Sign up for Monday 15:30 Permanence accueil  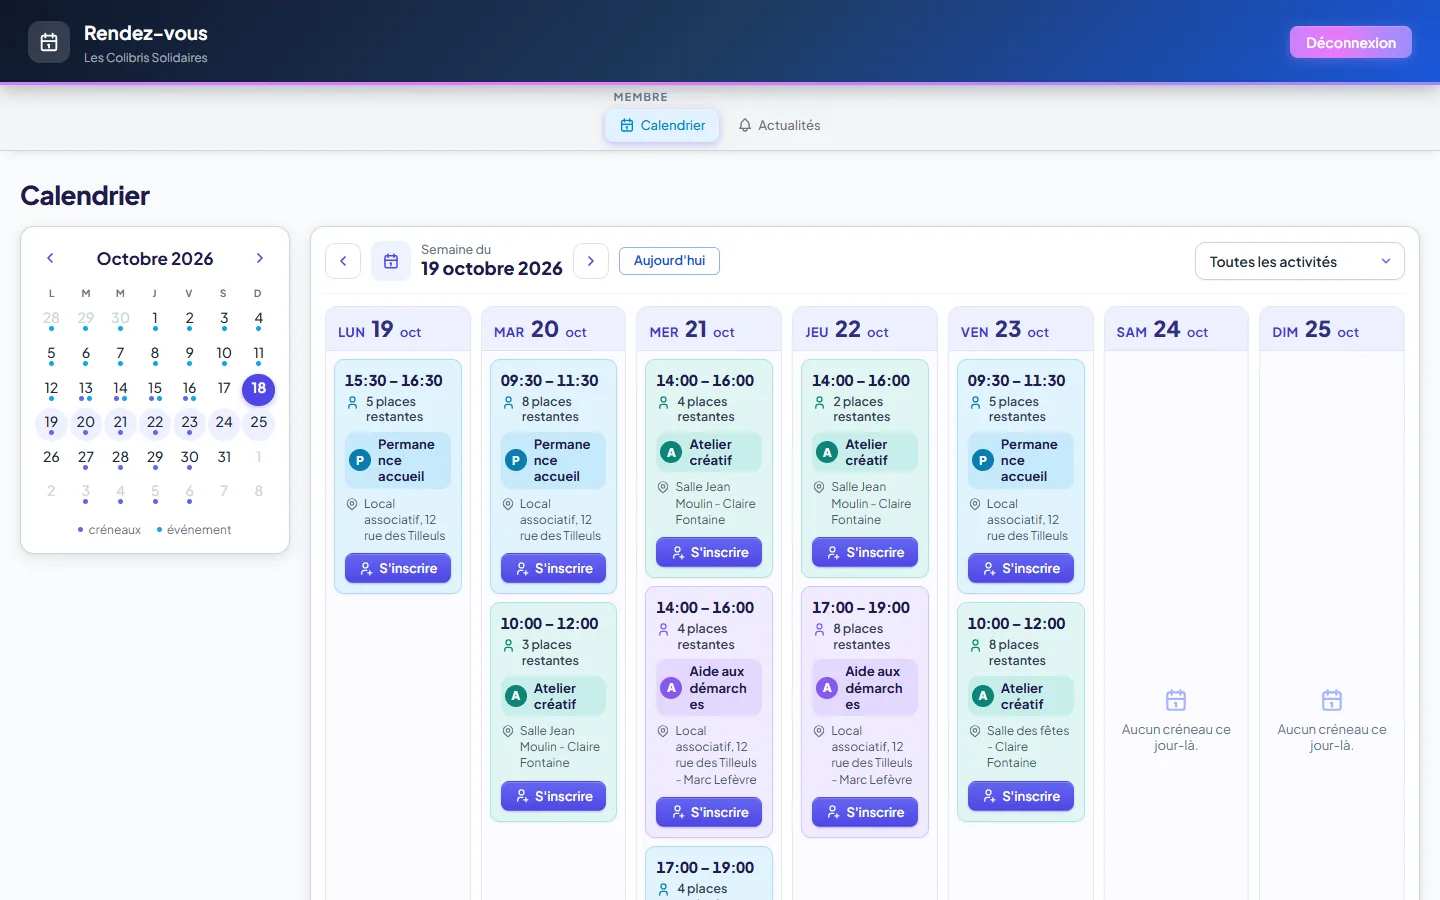pos(398,568)
